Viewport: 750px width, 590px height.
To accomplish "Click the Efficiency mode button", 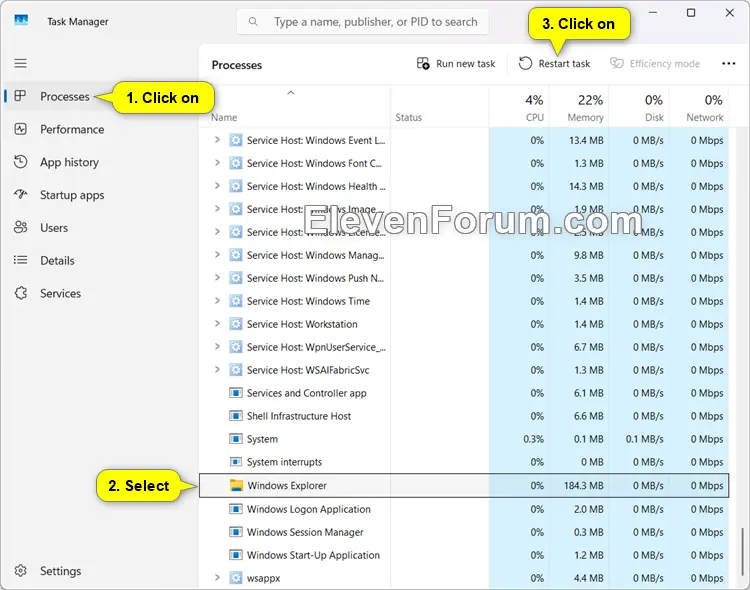I will 654,64.
